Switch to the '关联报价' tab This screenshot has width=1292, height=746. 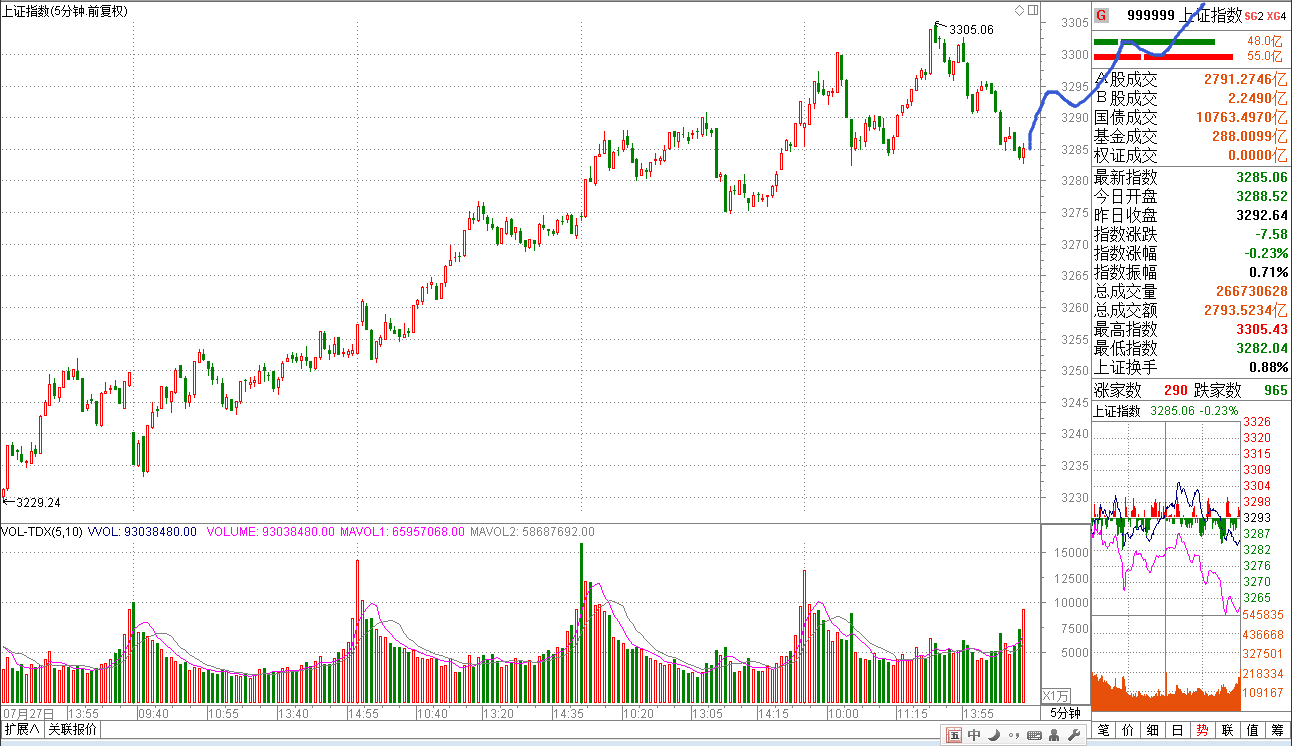click(73, 730)
